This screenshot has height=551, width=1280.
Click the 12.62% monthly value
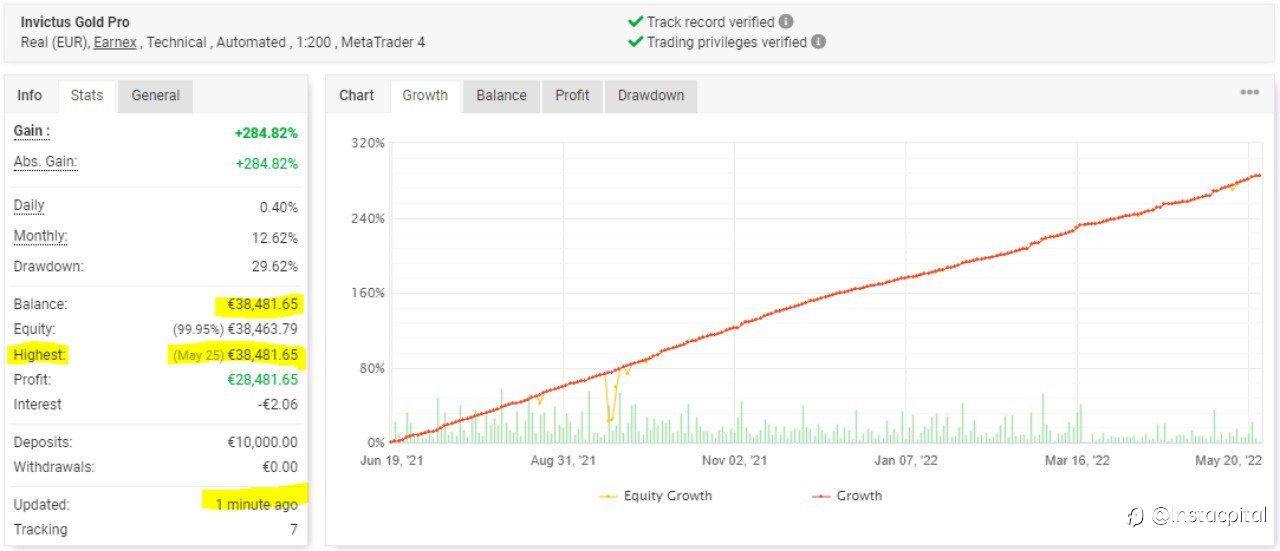[x=274, y=238]
